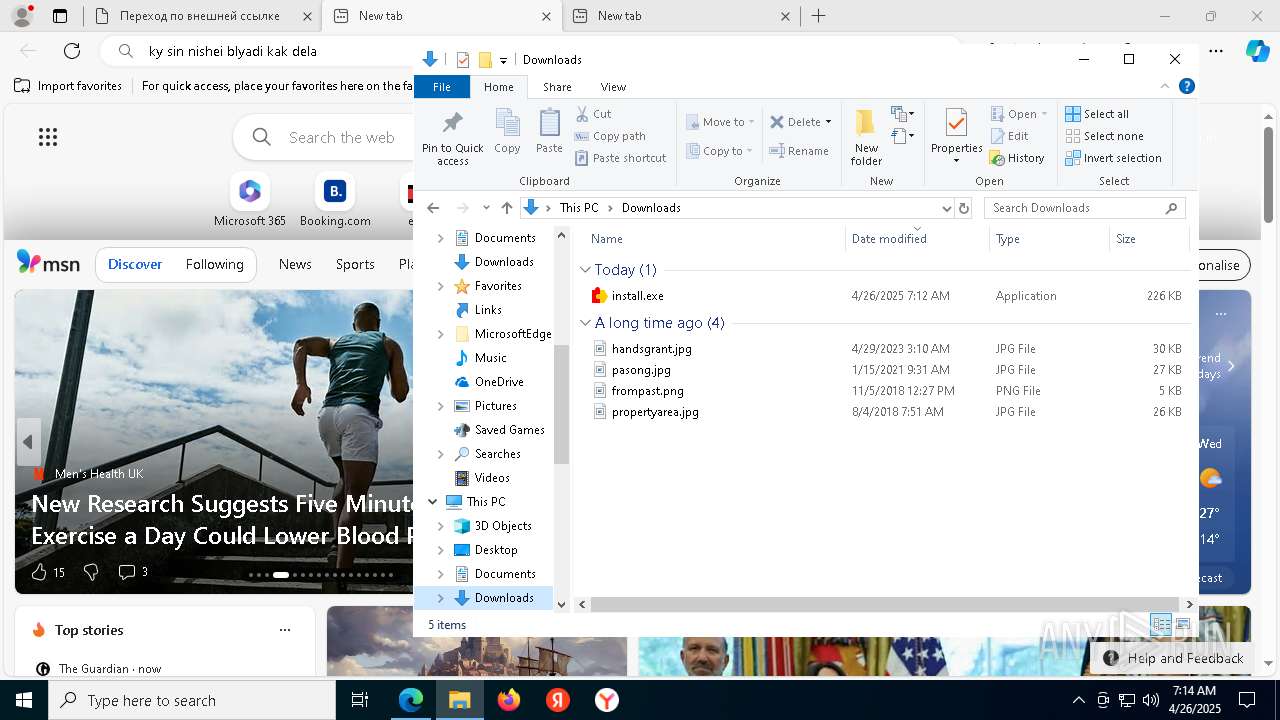Viewport: 1280px width, 720px height.
Task: Switch to details view layout icon
Action: pyautogui.click(x=1161, y=625)
